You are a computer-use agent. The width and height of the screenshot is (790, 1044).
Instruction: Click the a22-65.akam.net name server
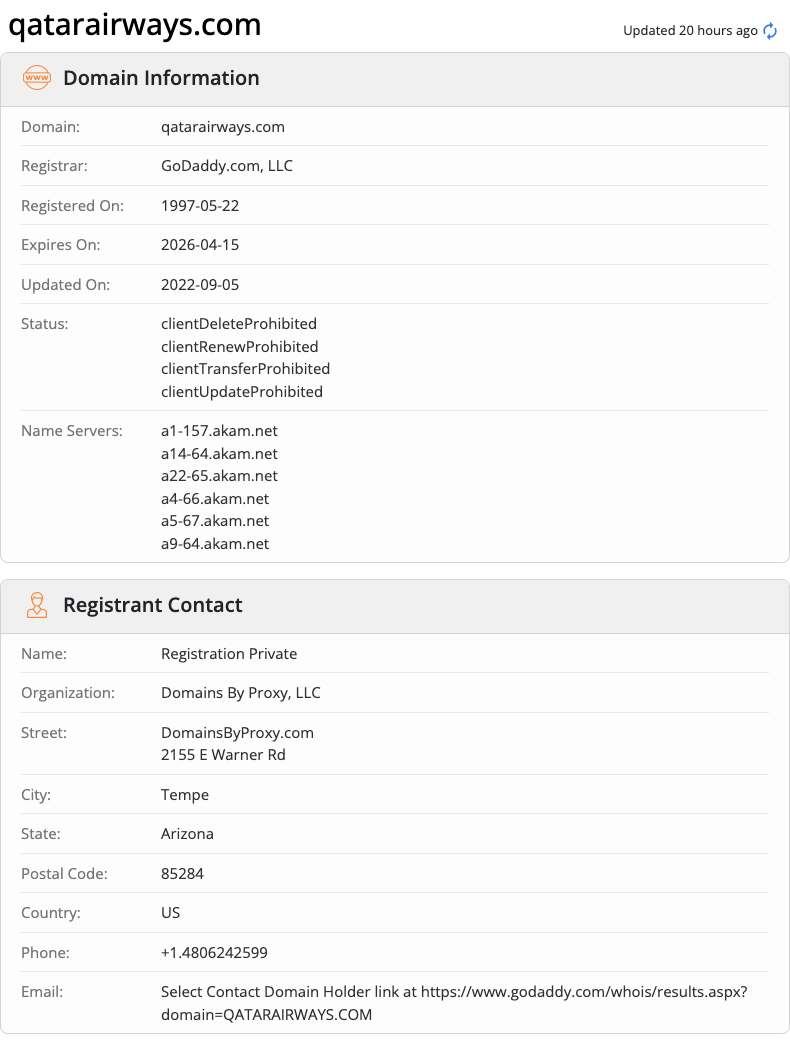tap(219, 476)
